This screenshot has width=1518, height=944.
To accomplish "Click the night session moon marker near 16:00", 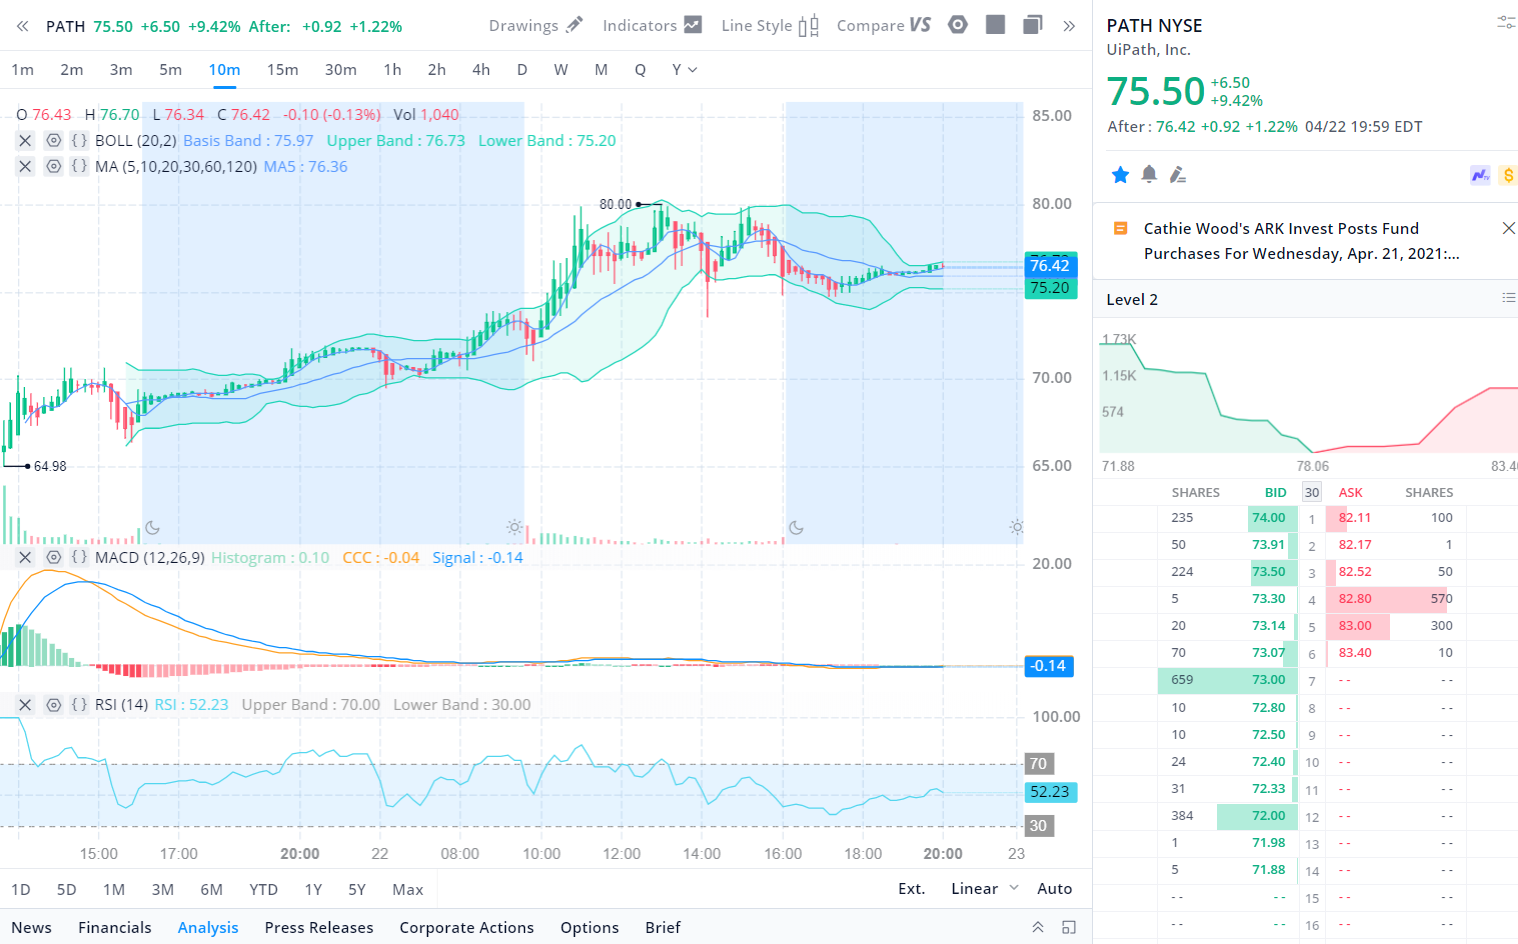I will coord(797,528).
